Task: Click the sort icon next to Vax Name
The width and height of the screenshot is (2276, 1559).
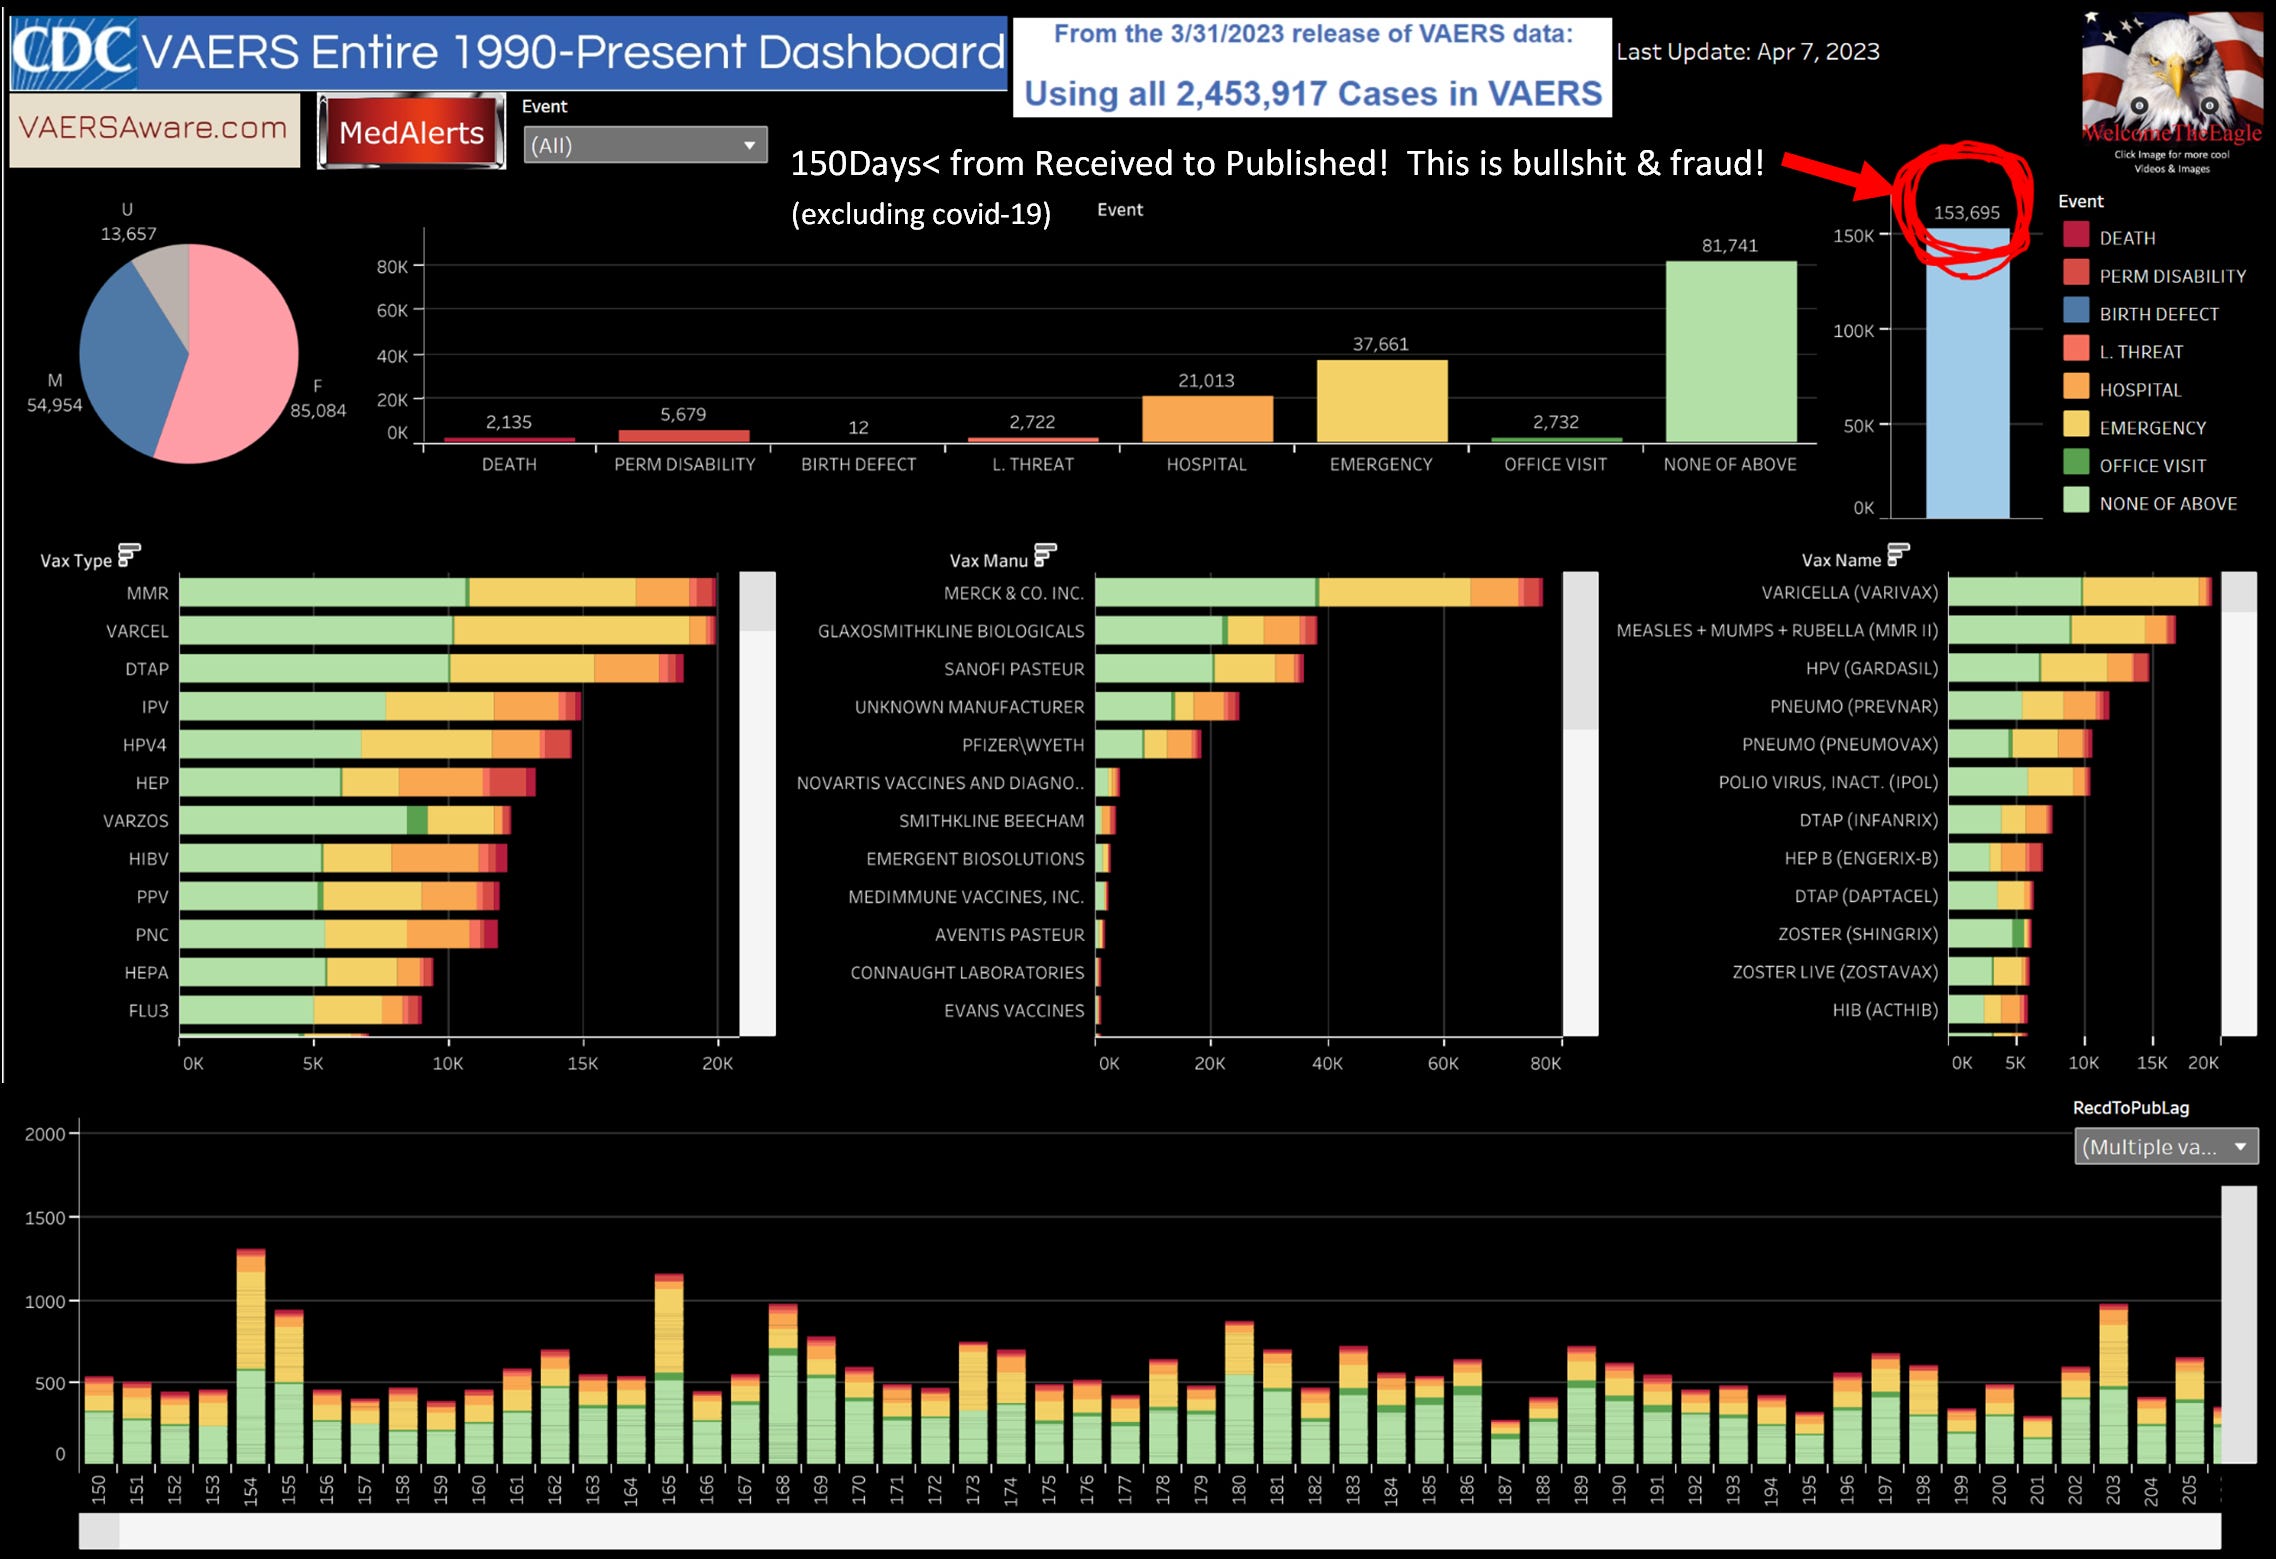Action: pos(1898,555)
